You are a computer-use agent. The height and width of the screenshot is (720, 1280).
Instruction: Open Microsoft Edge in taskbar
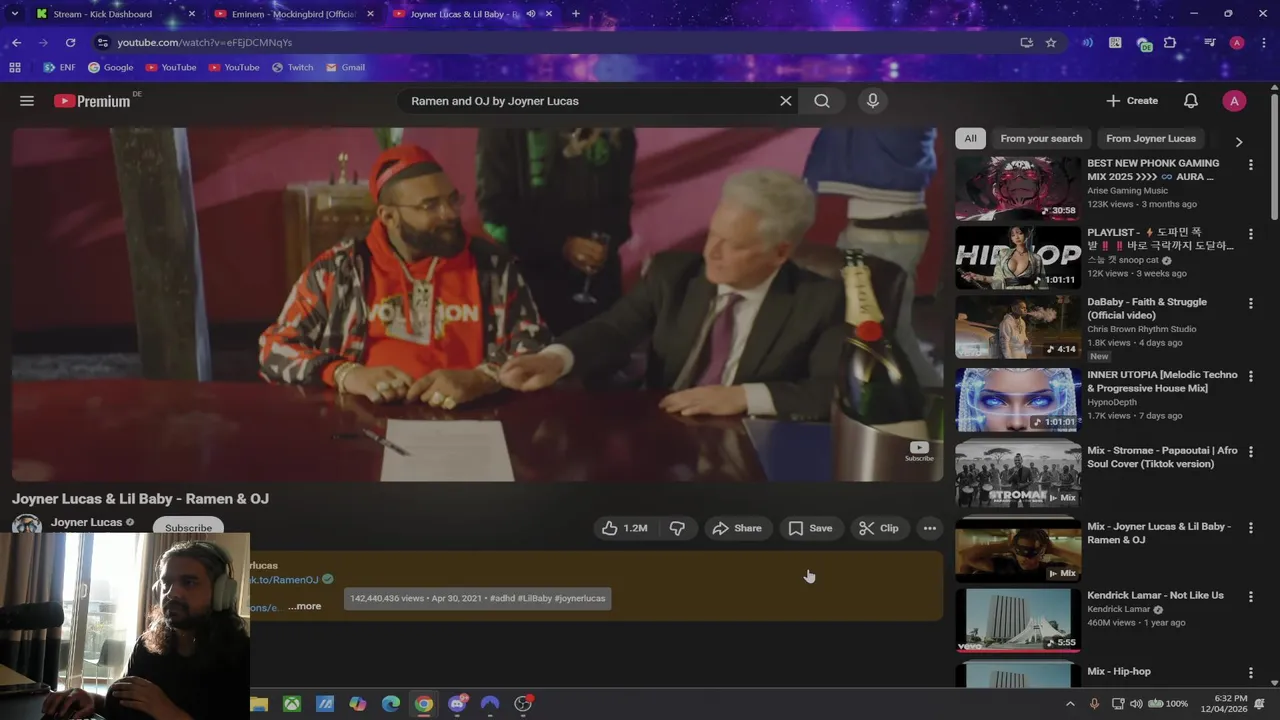pos(391,704)
